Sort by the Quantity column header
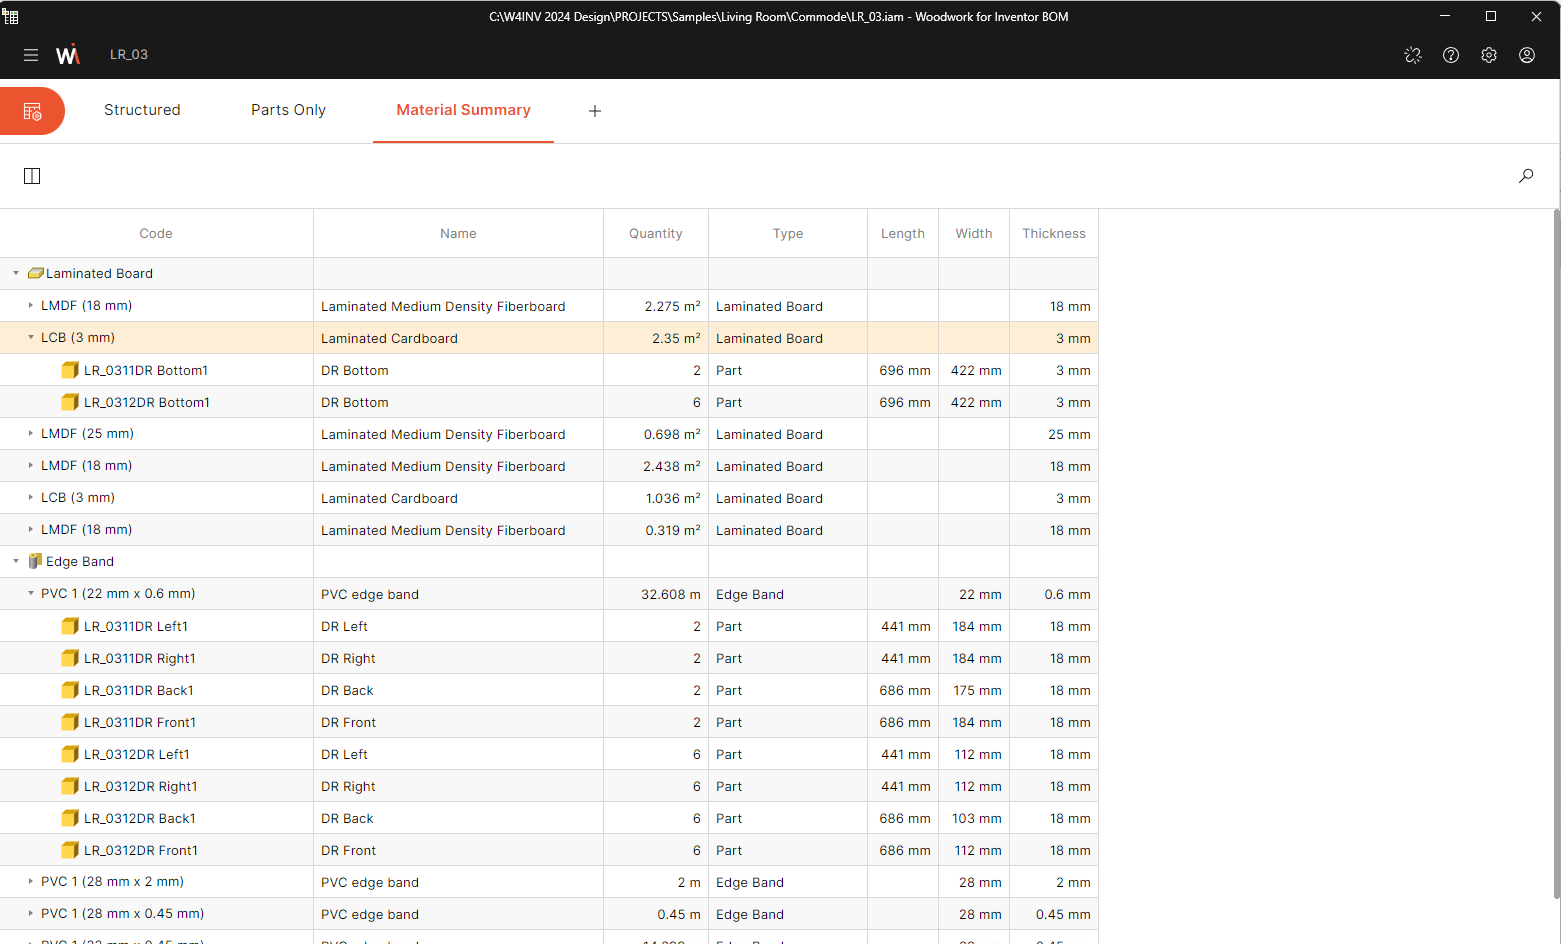Image resolution: width=1561 pixels, height=944 pixels. (x=656, y=233)
